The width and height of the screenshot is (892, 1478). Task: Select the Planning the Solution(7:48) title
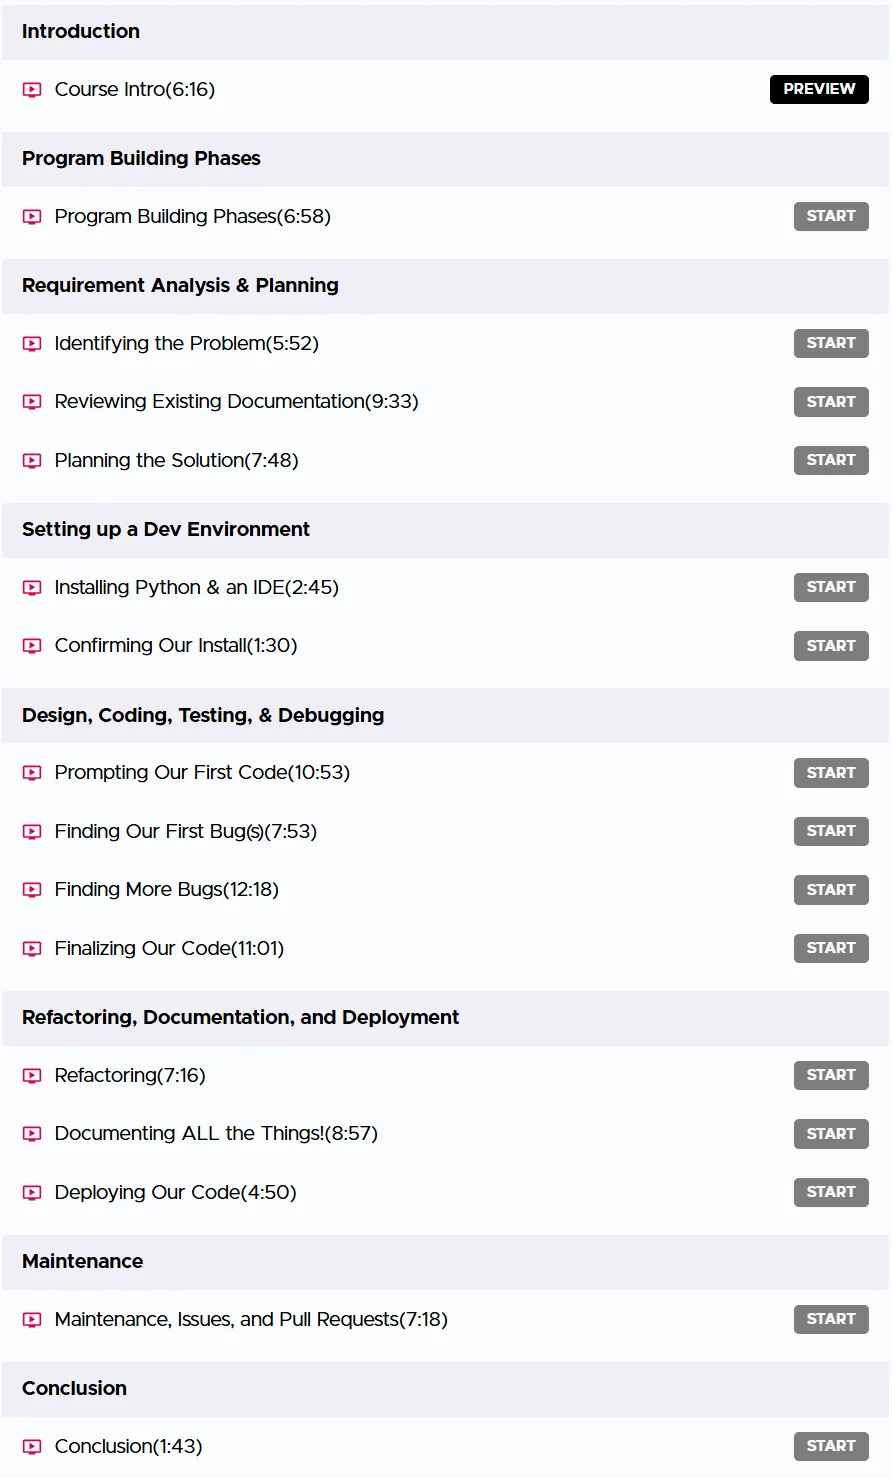(177, 461)
